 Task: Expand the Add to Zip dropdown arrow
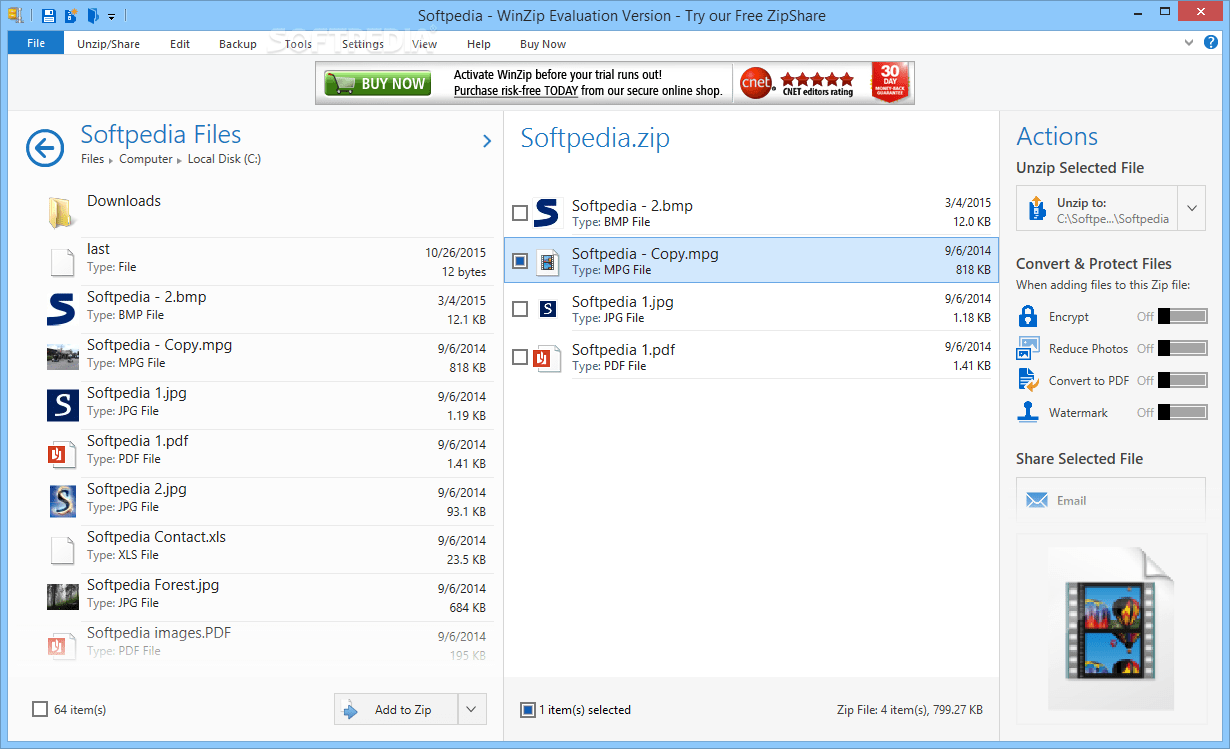tap(471, 708)
